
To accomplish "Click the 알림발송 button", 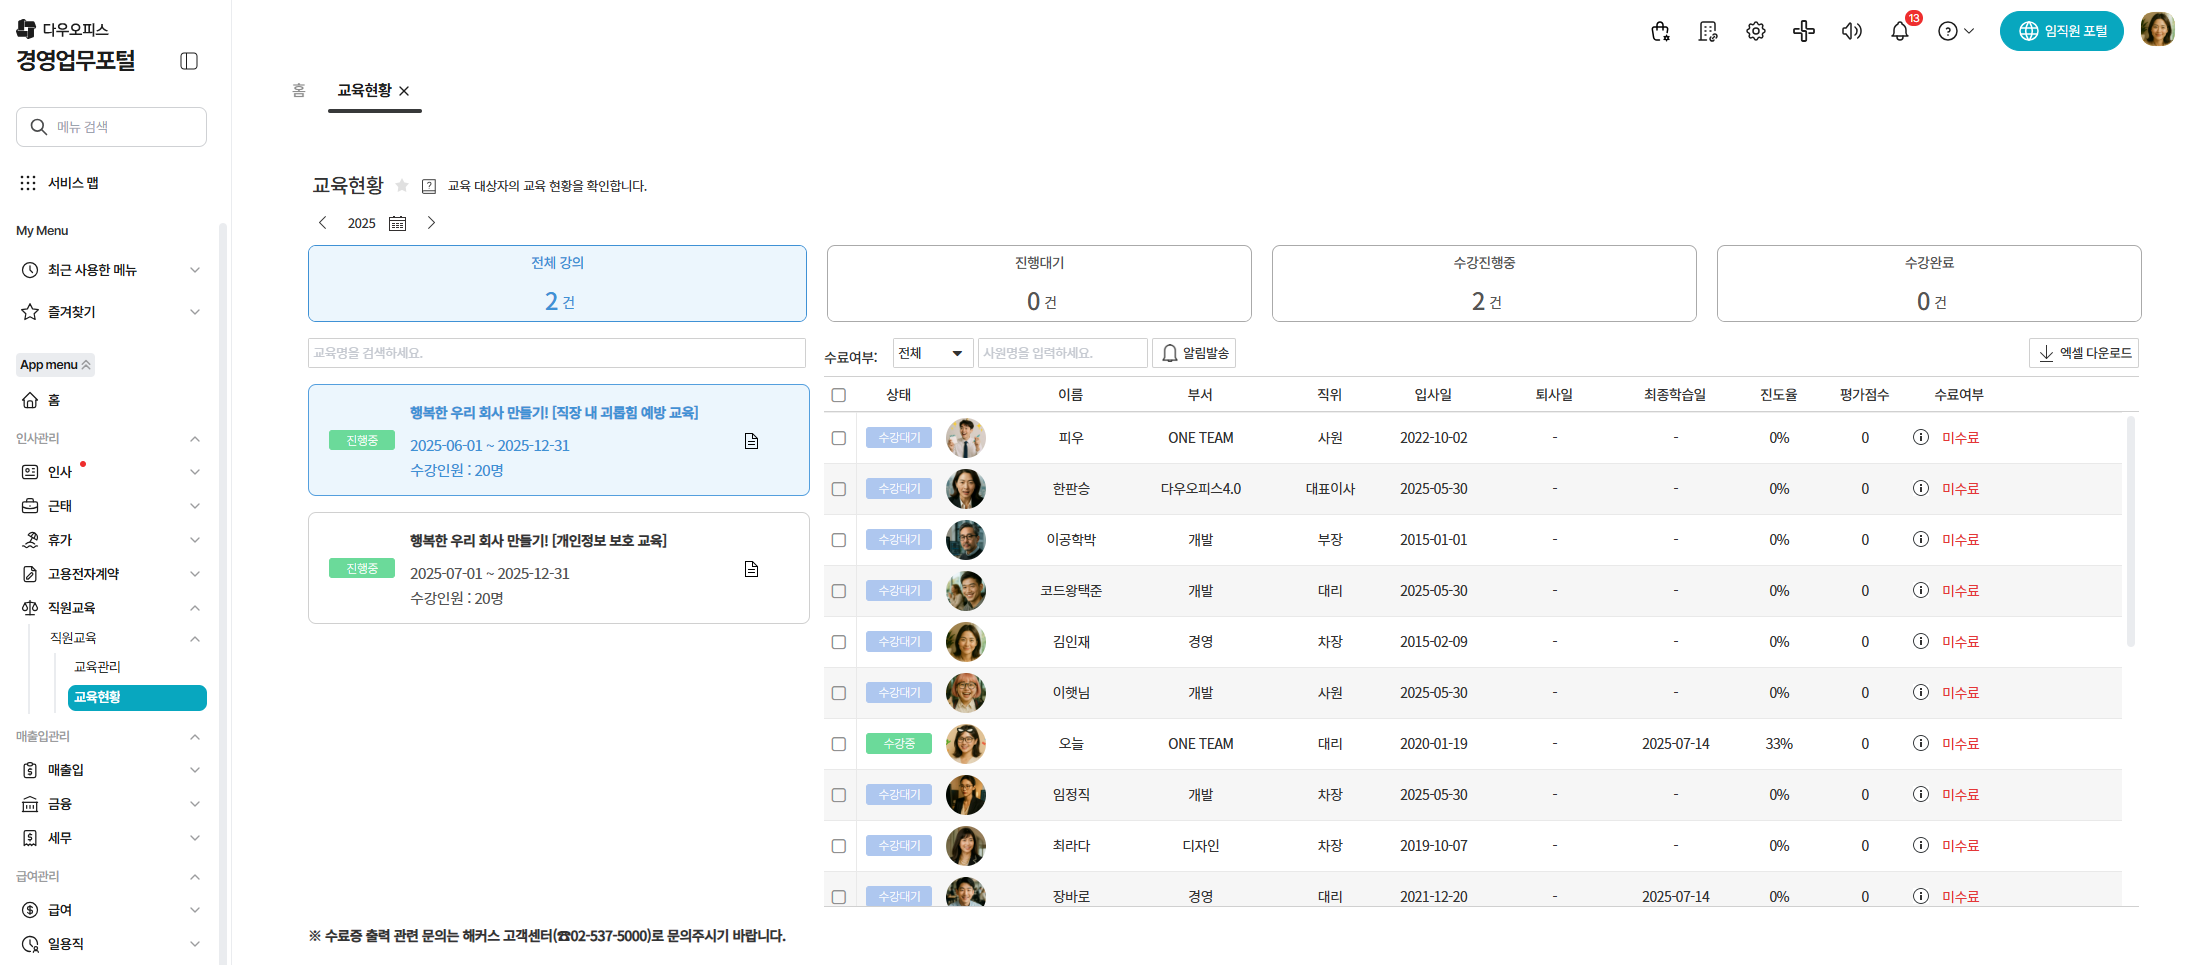I will coord(1194,353).
